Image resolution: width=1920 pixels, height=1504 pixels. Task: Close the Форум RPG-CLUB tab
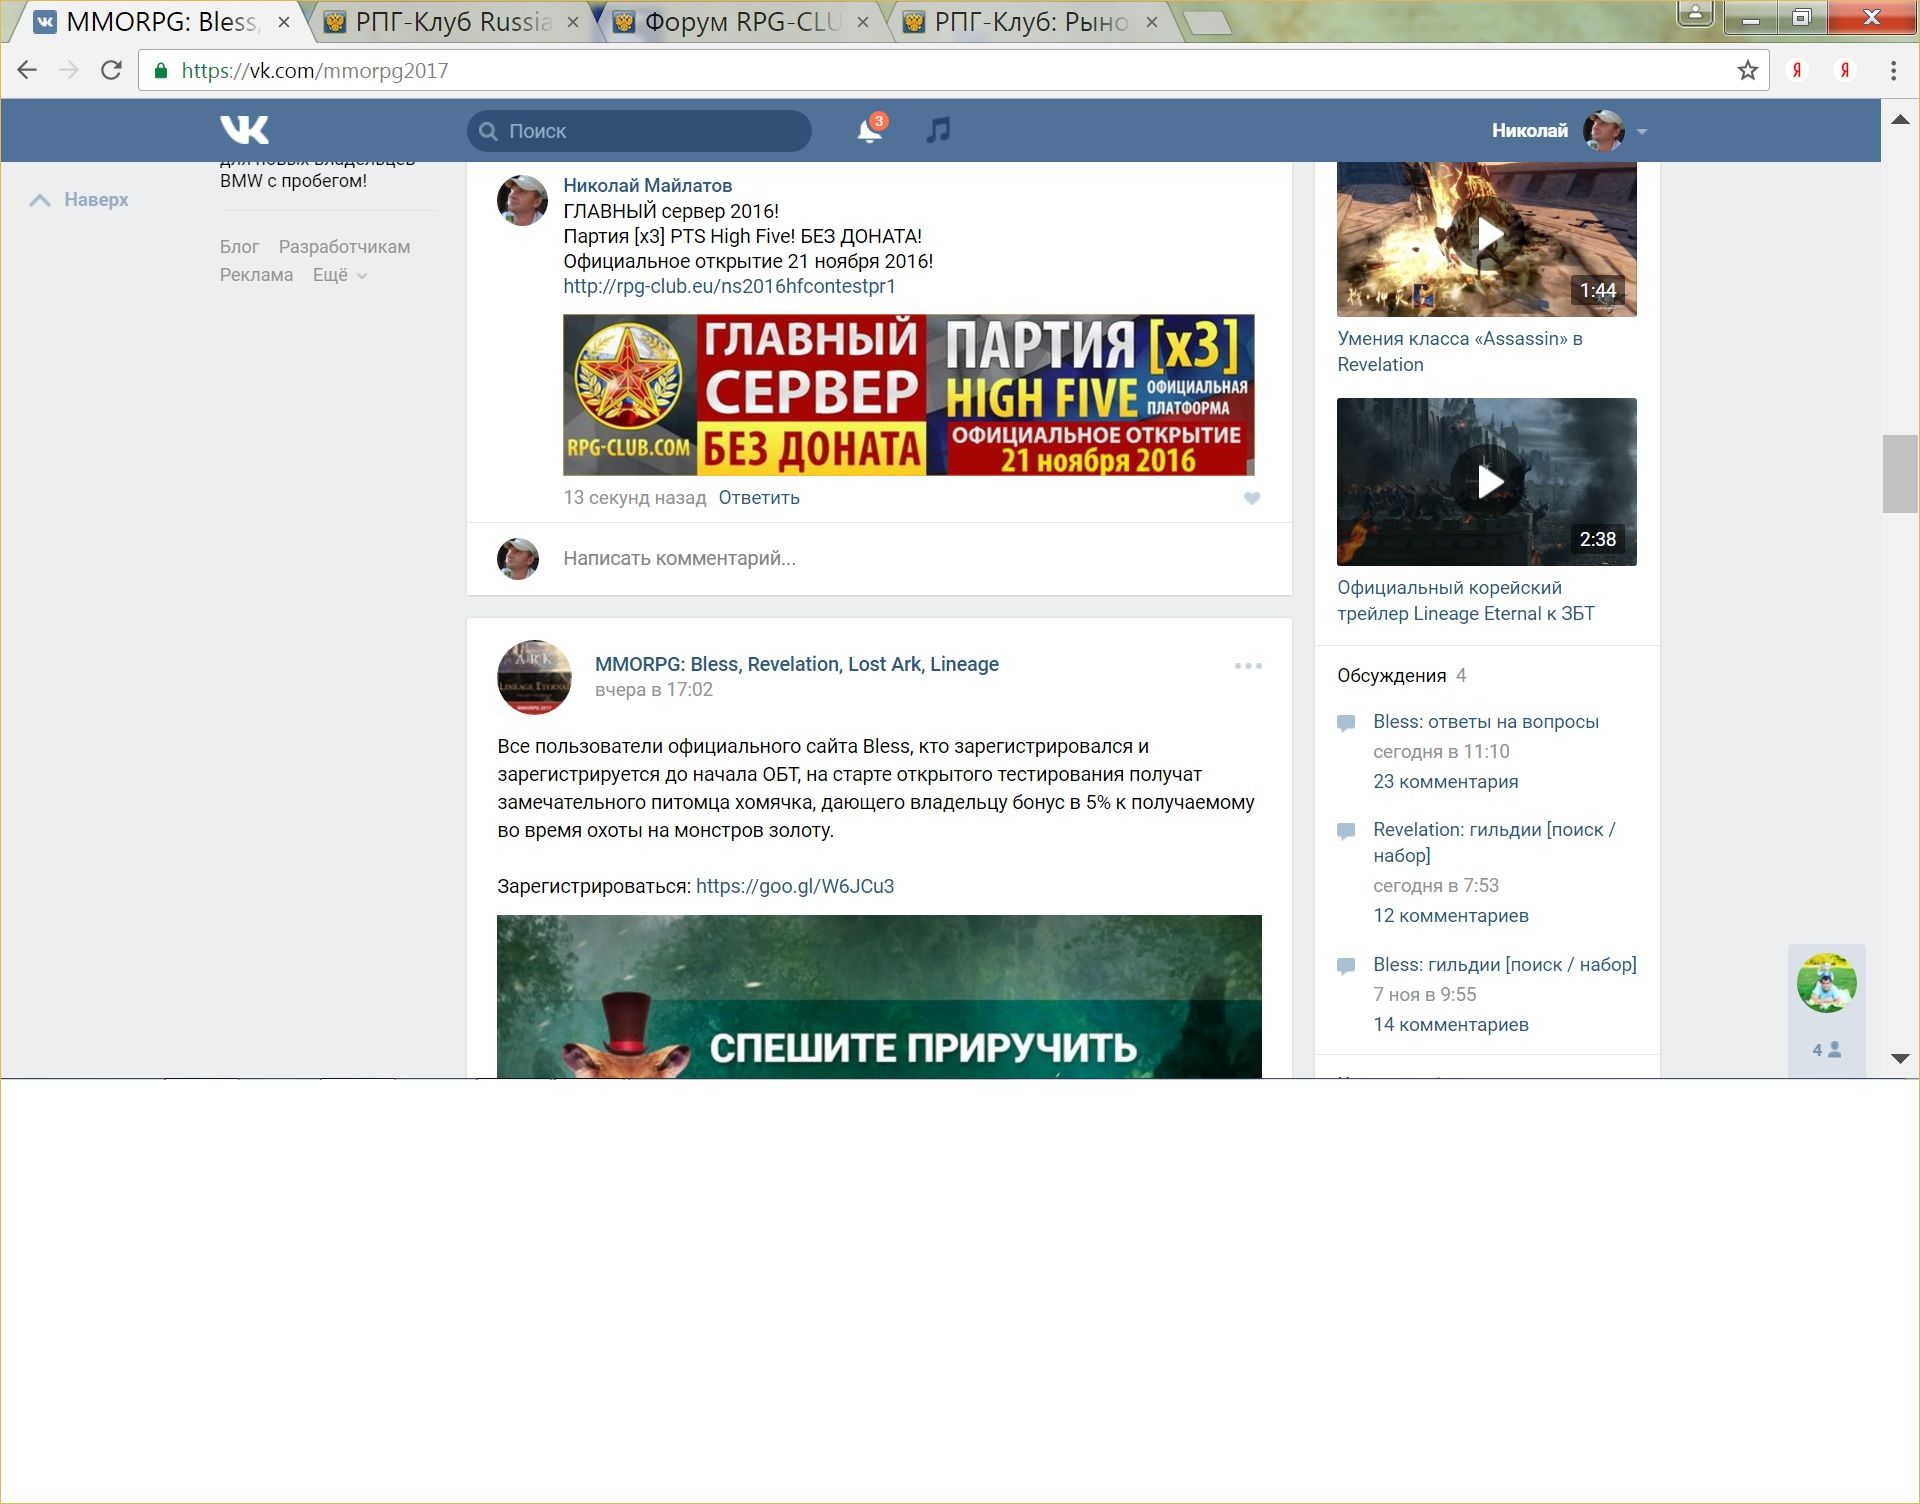863,22
